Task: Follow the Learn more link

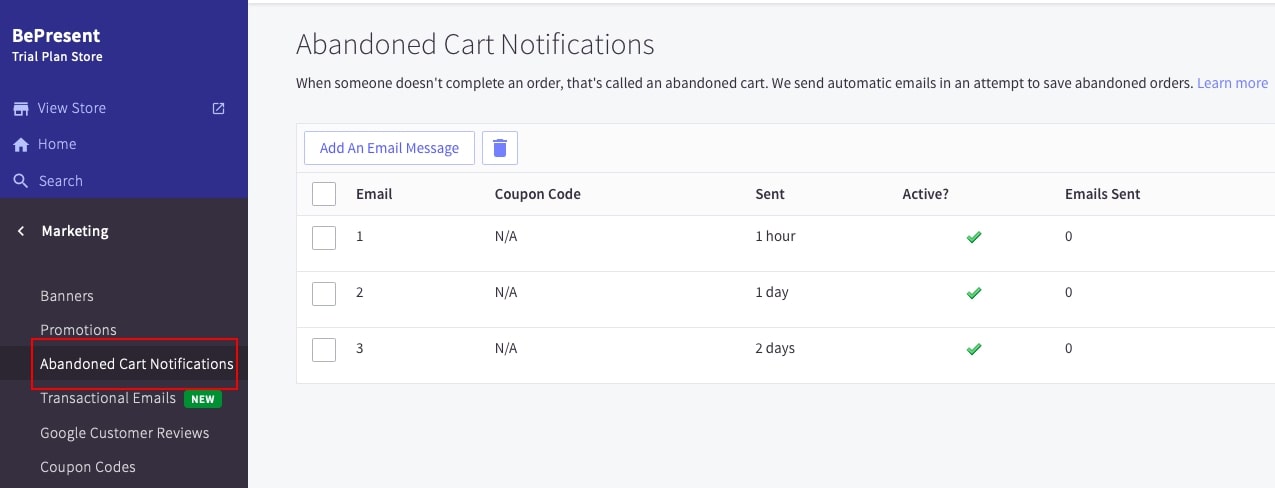Action: pos(1232,83)
